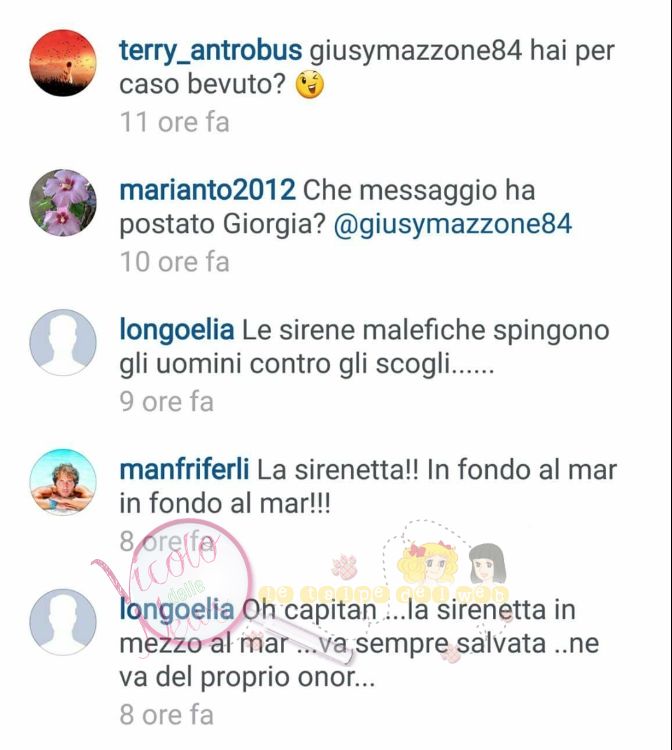Tap the "11 ore fa" timestamp
This screenshot has width=672, height=750.
175,122
